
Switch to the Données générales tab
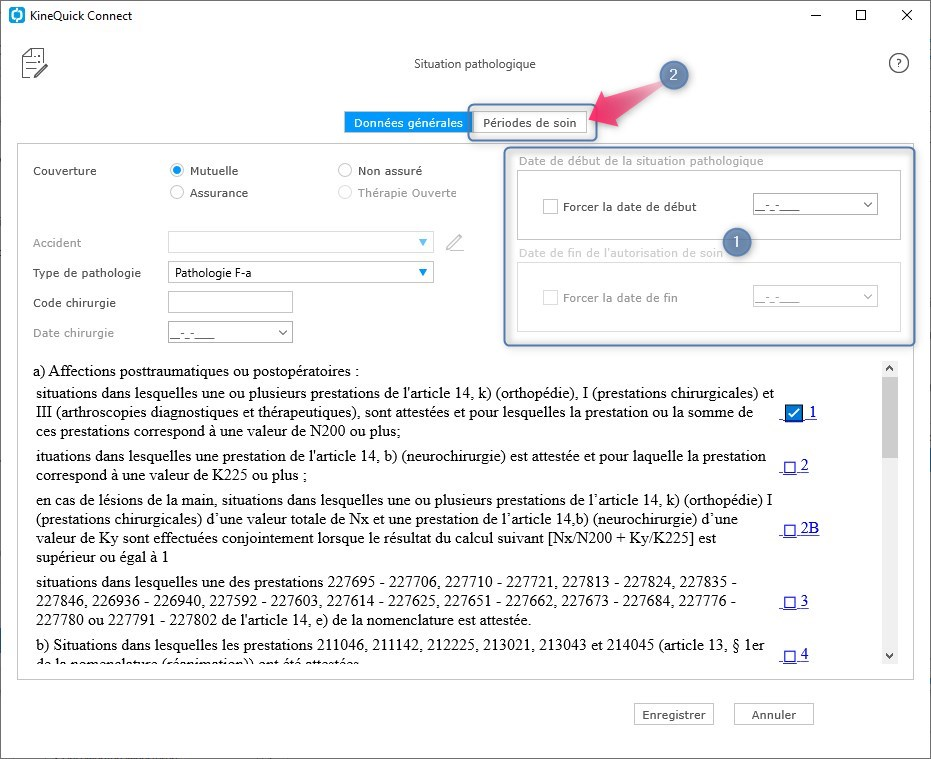[408, 122]
